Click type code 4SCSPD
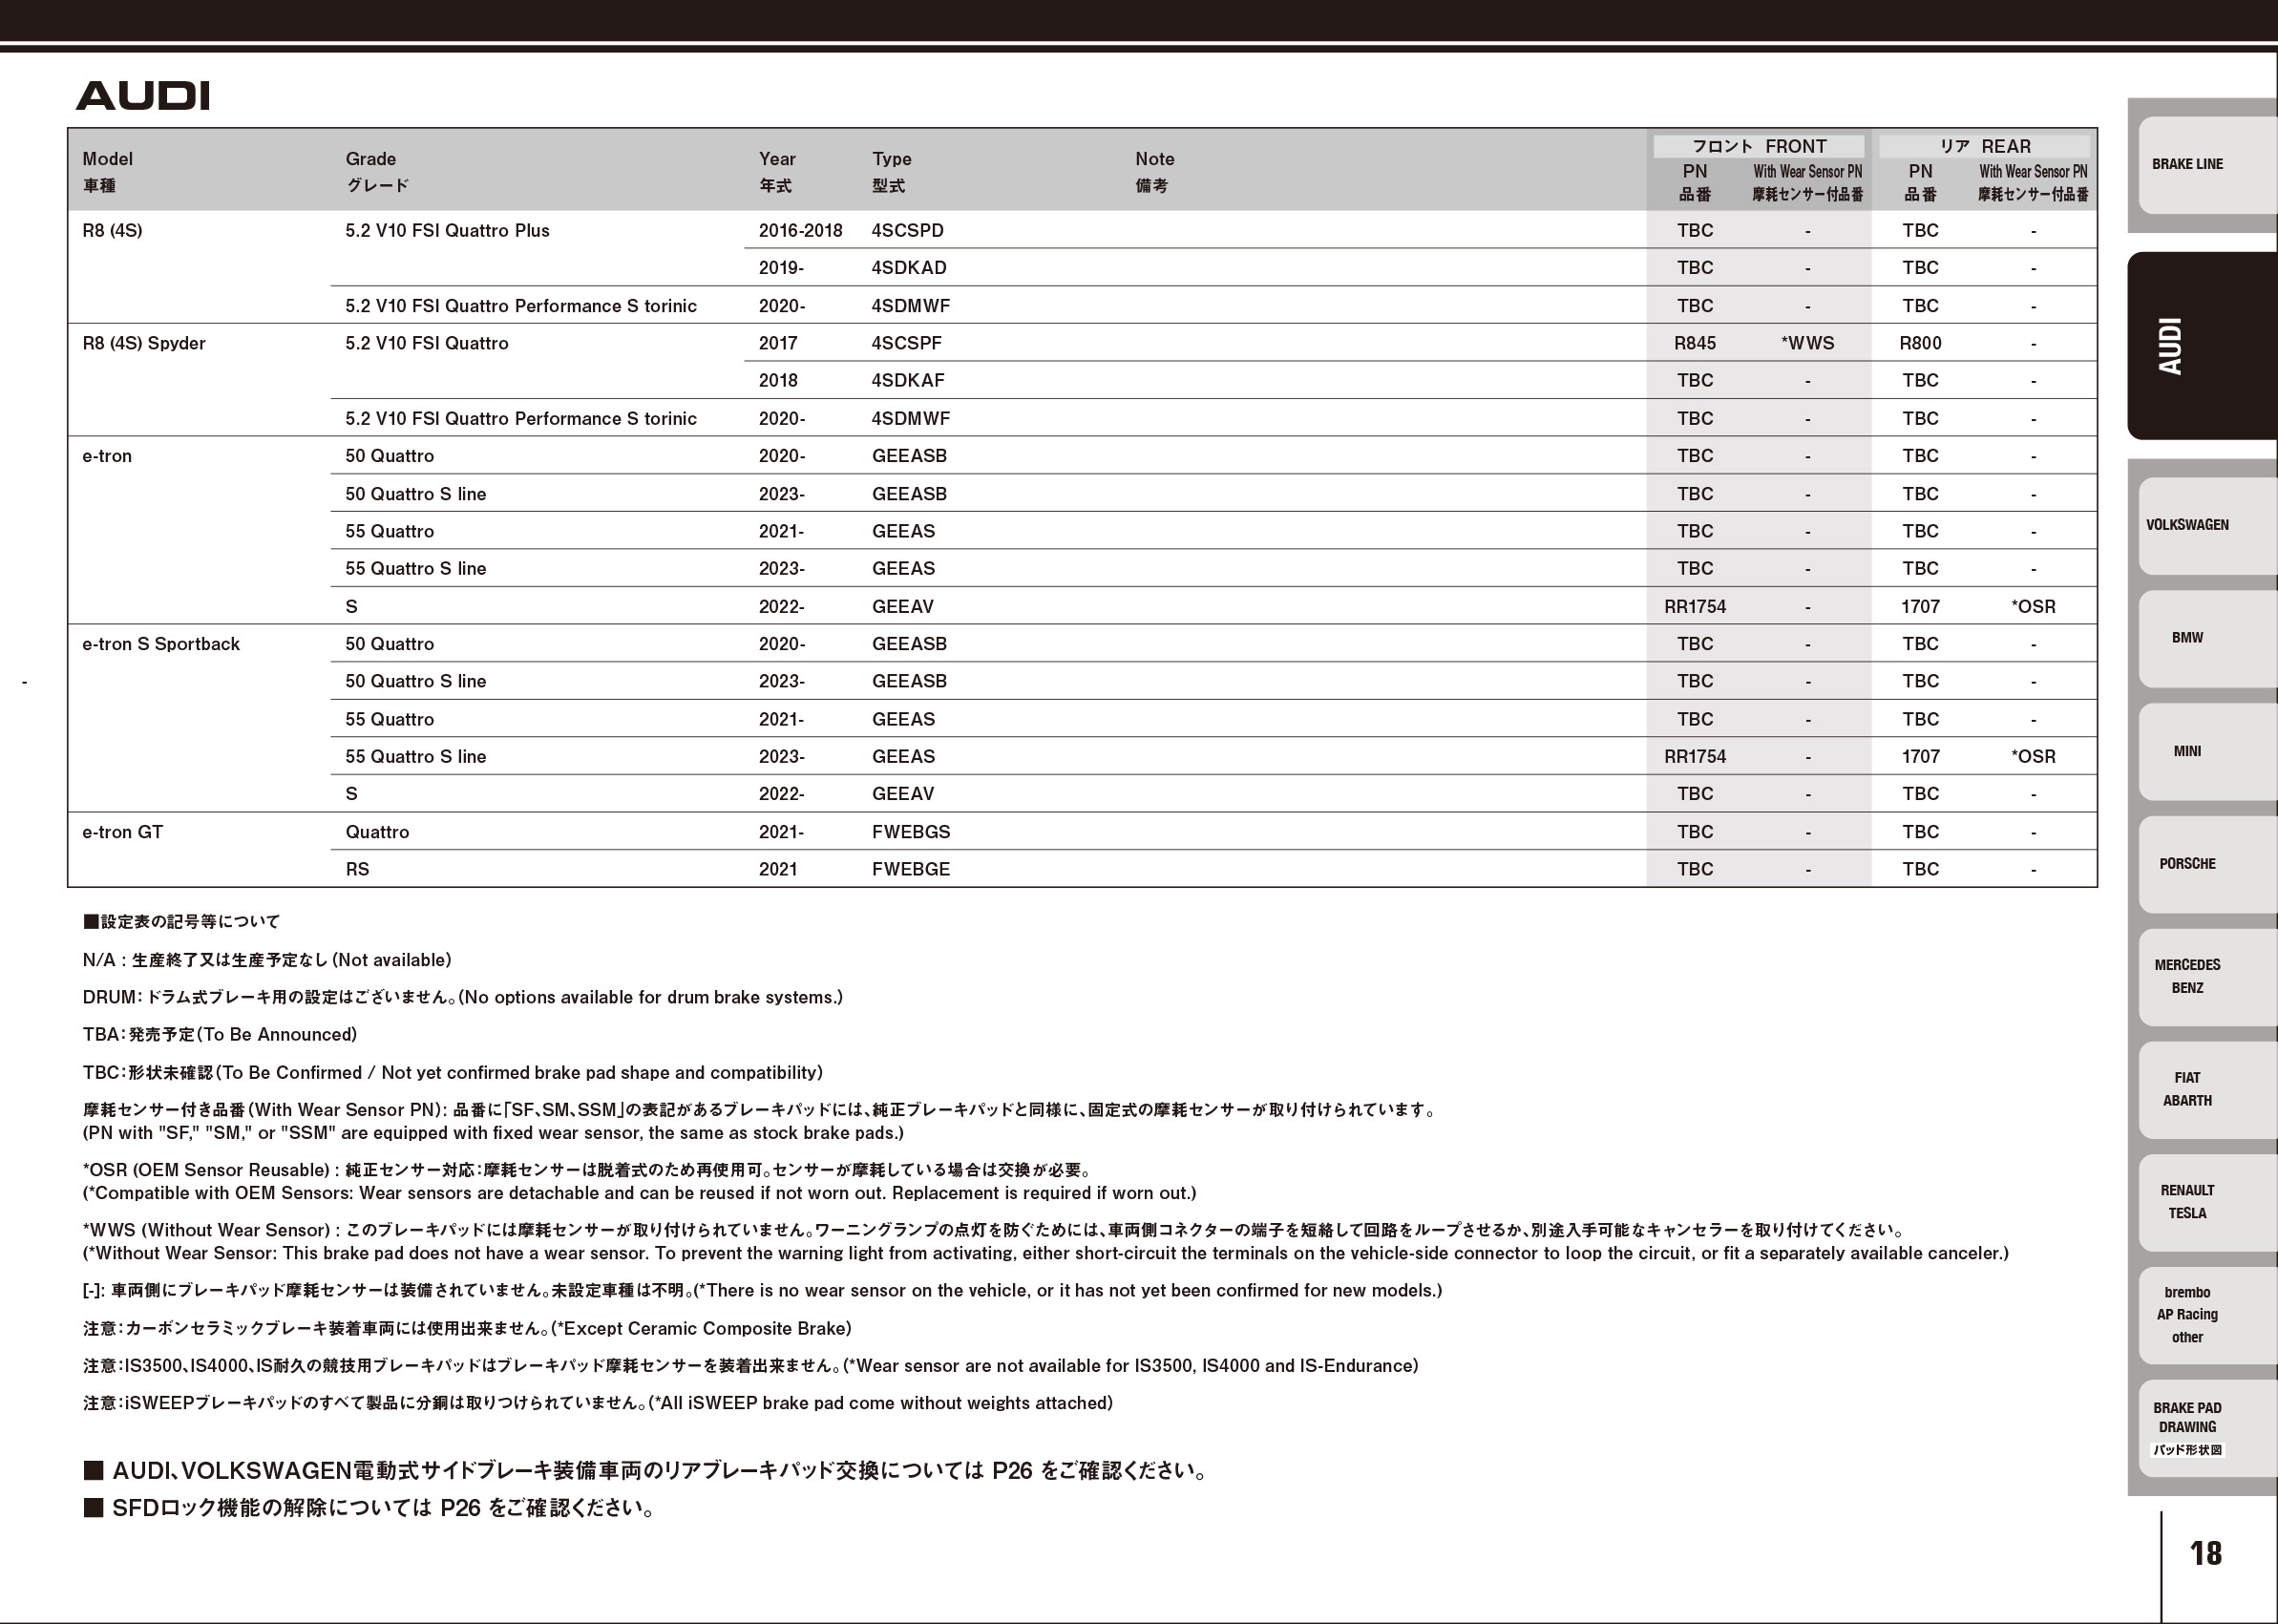The image size is (2278, 1624). [x=907, y=231]
